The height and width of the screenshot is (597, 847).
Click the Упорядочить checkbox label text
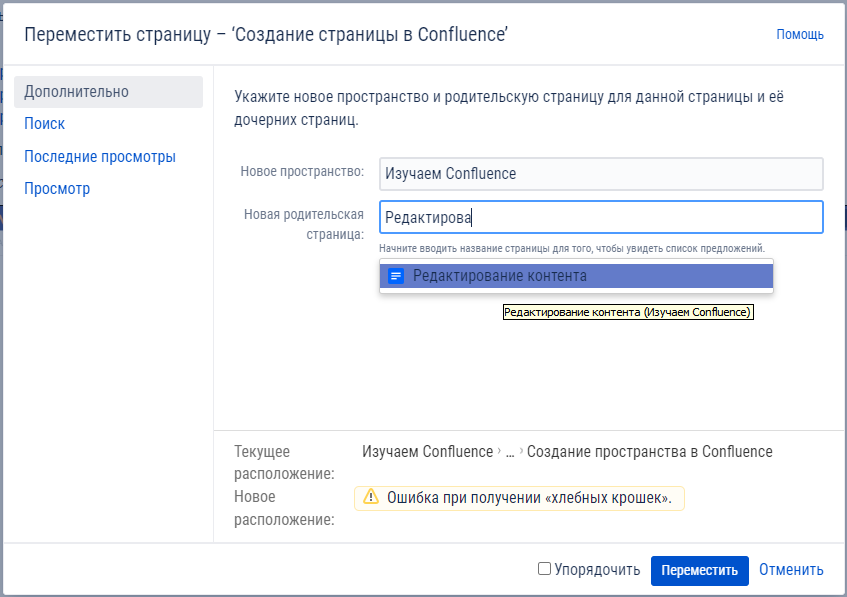point(597,570)
